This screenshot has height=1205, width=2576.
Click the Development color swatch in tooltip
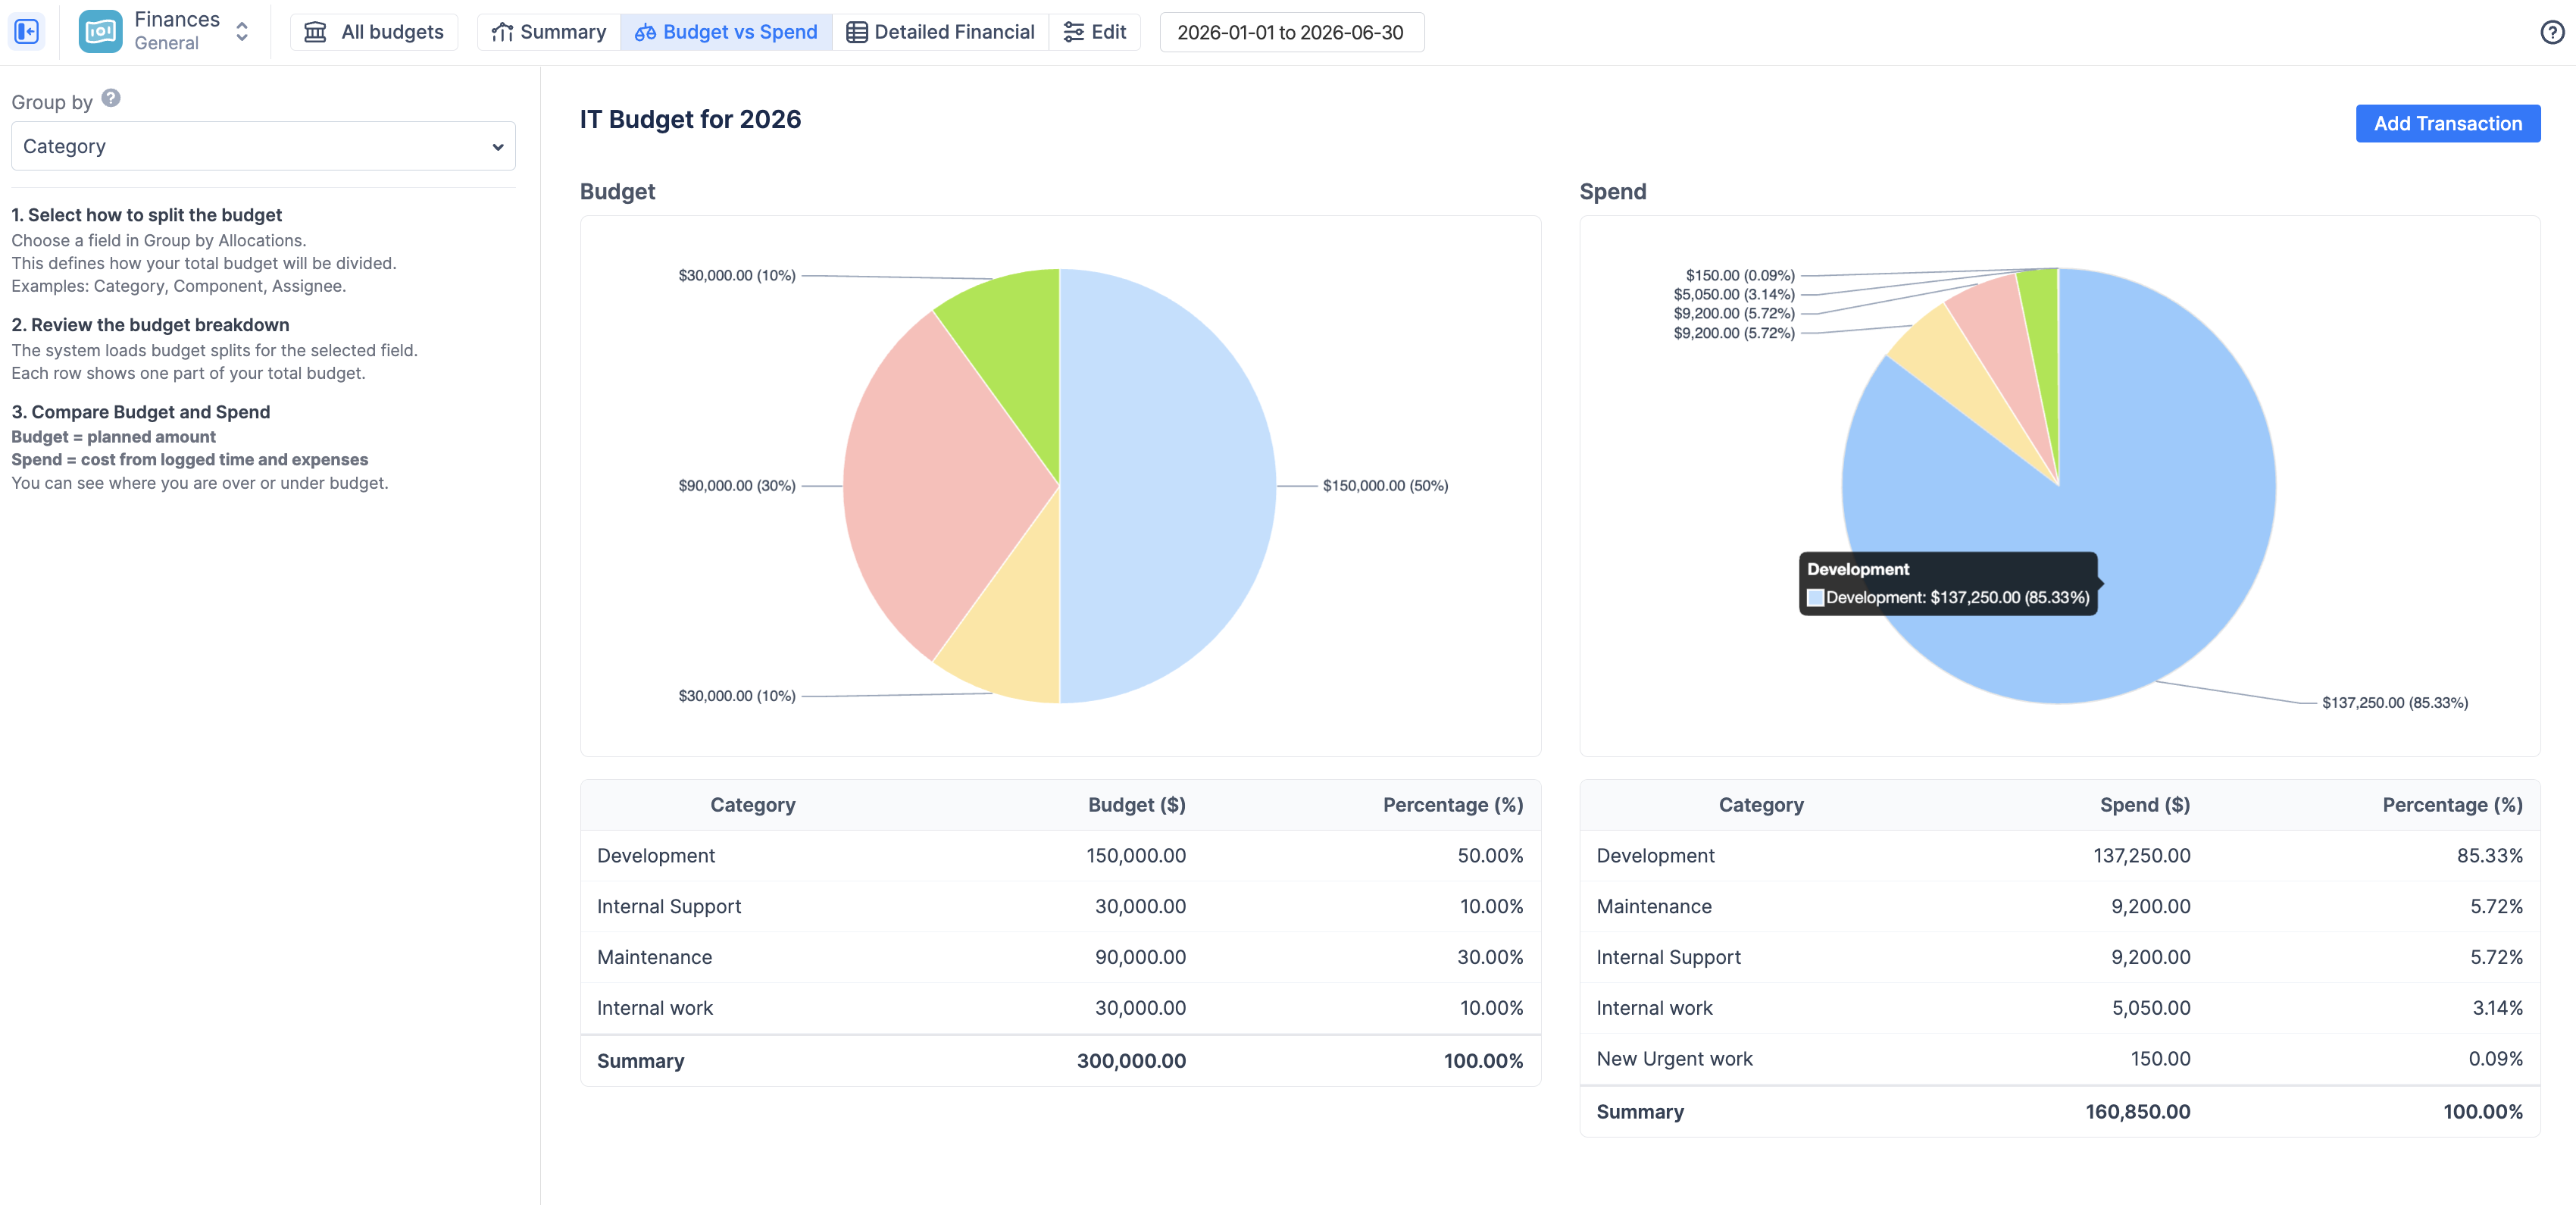click(x=1815, y=598)
